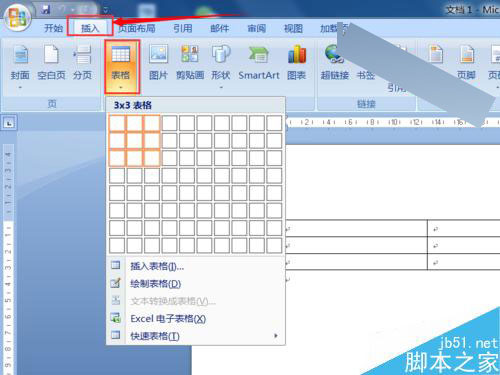The height and width of the screenshot is (375, 500).
Task: Click the Excel spreadsheet icon in menu
Action: click(115, 318)
